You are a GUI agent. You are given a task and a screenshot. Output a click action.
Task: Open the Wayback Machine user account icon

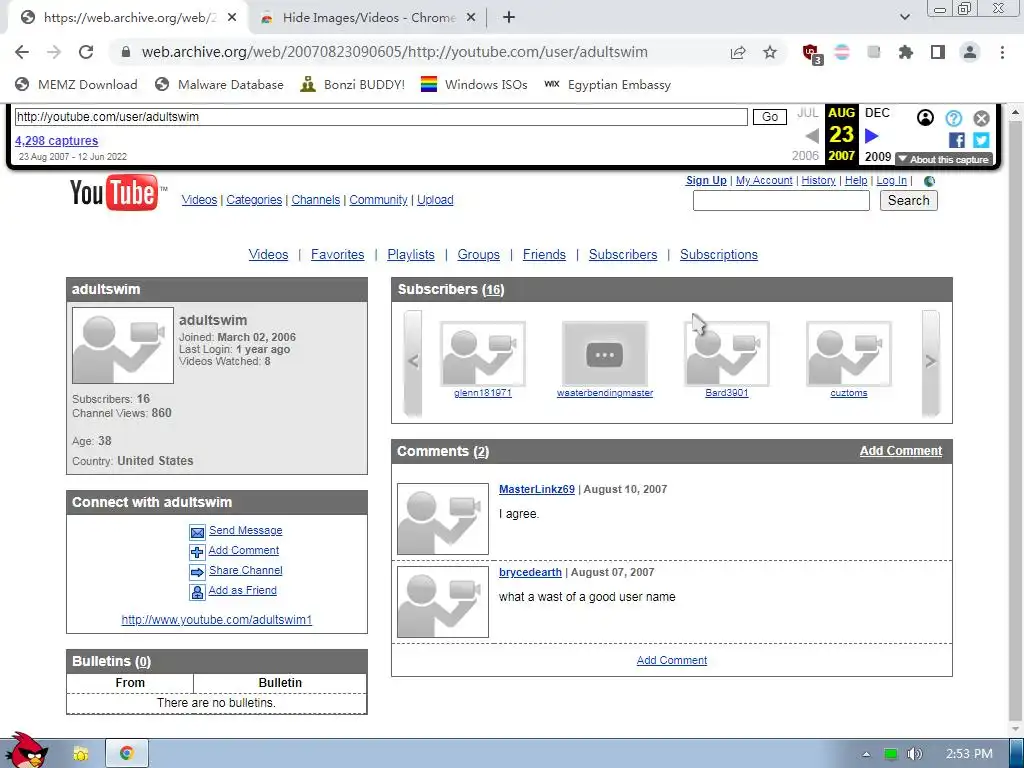pyautogui.click(x=925, y=118)
